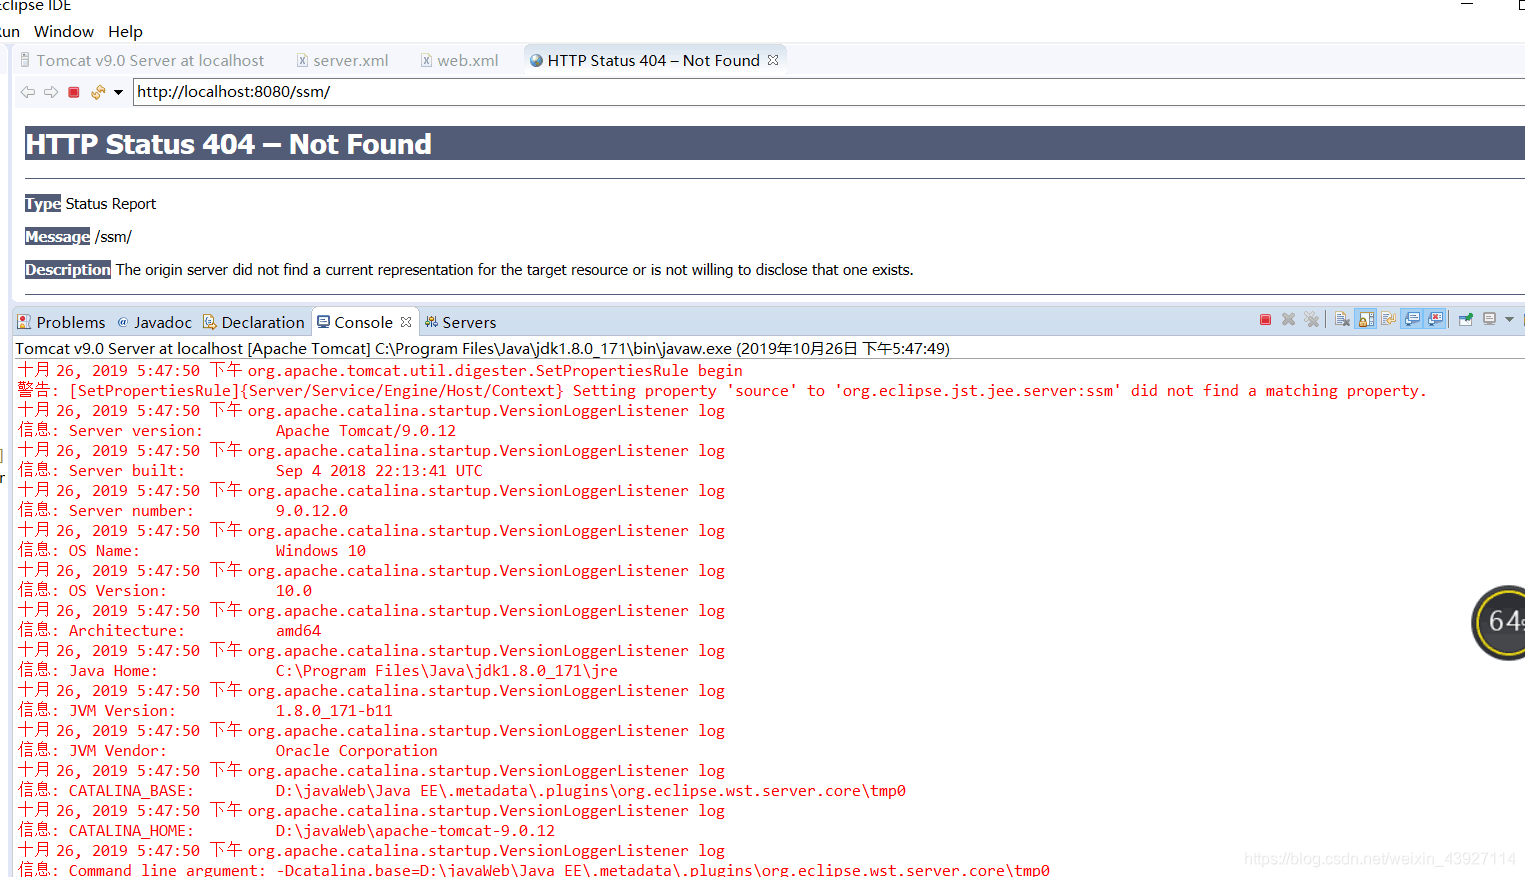This screenshot has height=877, width=1525.
Task: Close the HTTP Status 404 tab
Action: (x=773, y=60)
